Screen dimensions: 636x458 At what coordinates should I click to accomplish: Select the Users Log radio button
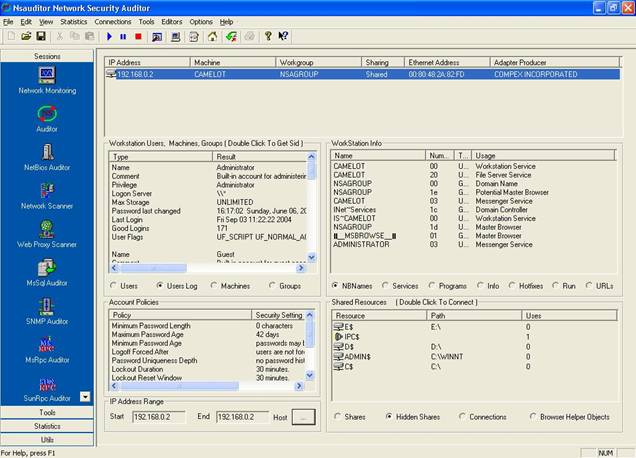[x=160, y=286]
